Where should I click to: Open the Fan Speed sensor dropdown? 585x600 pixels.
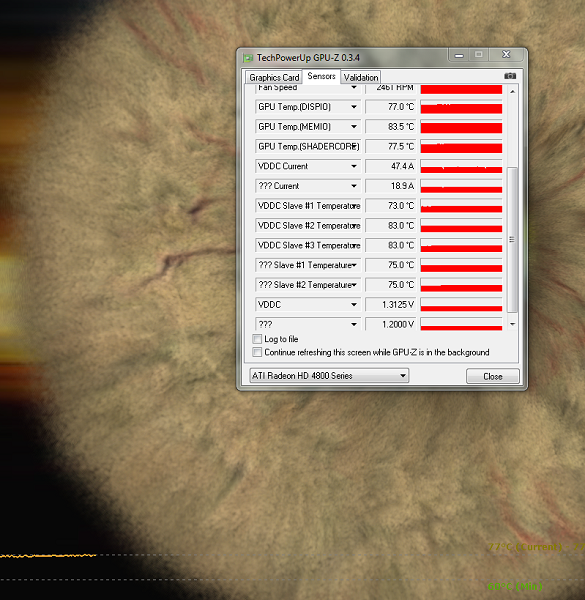pyautogui.click(x=354, y=88)
